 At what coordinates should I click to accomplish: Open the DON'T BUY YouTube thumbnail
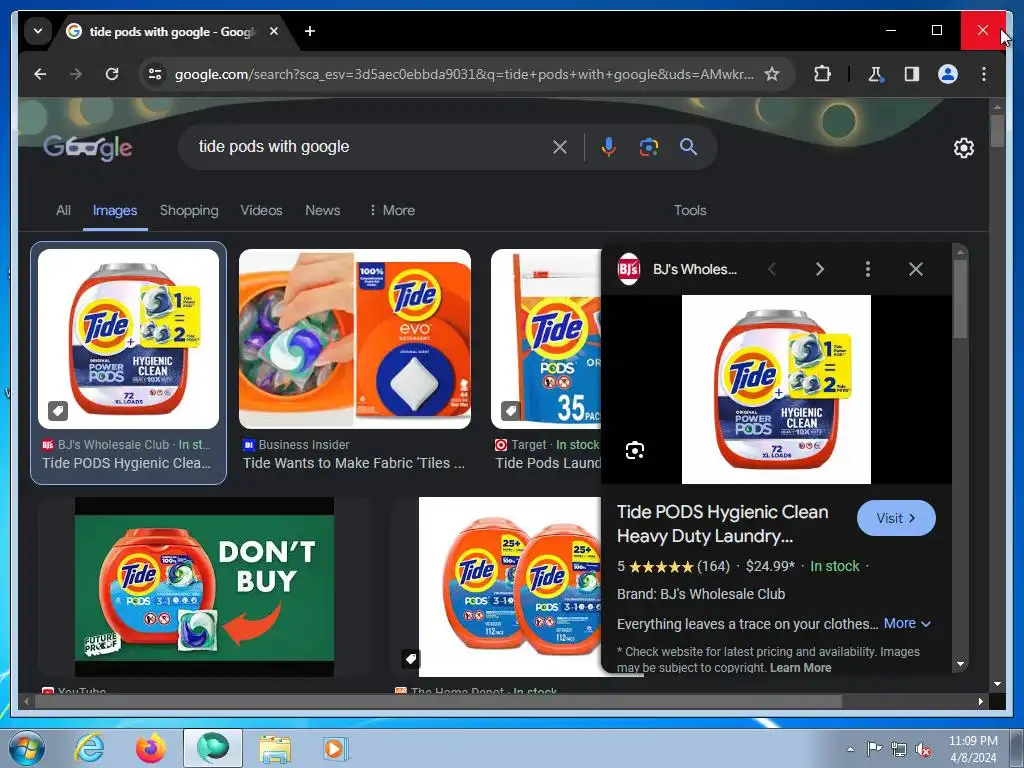click(204, 587)
